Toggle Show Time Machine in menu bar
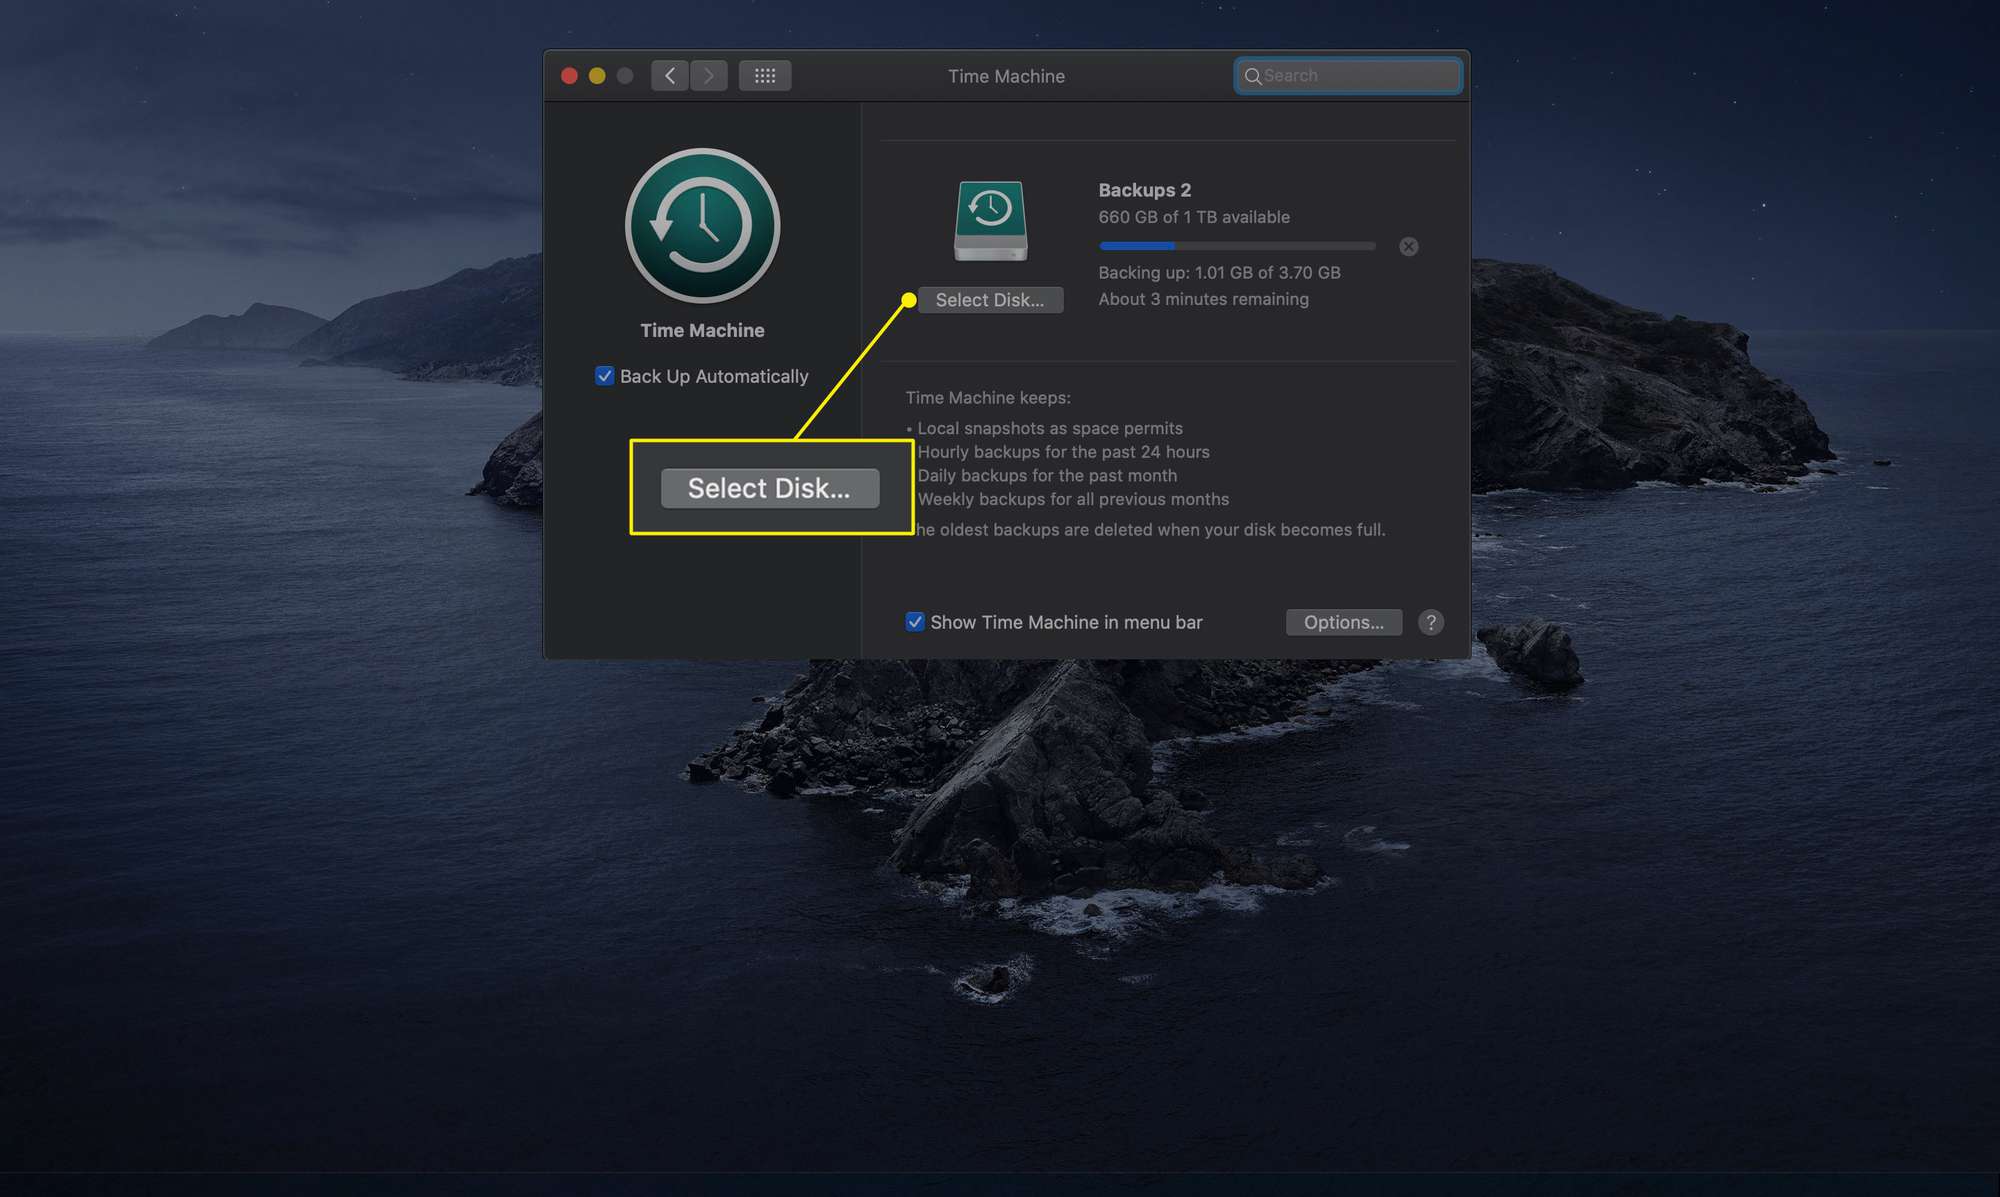This screenshot has width=2000, height=1197. click(914, 622)
